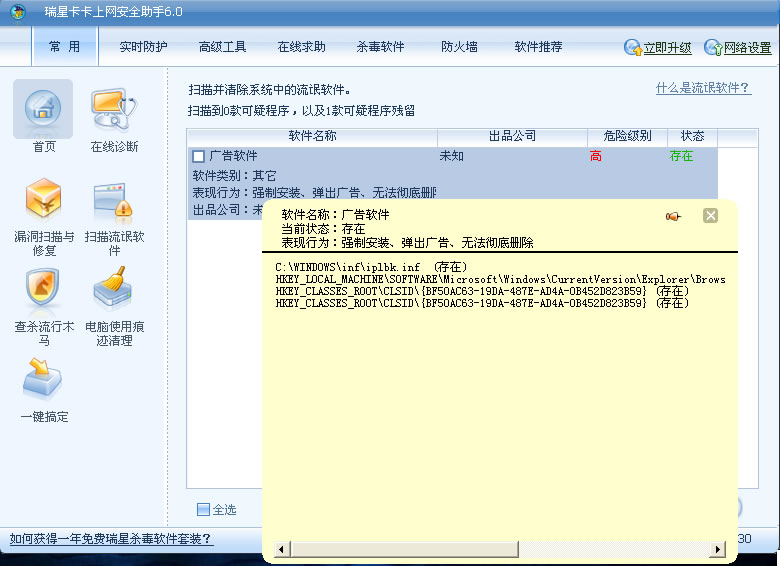The height and width of the screenshot is (566, 780).
Task: Switch to the 实时防护 tab
Action: [143, 47]
